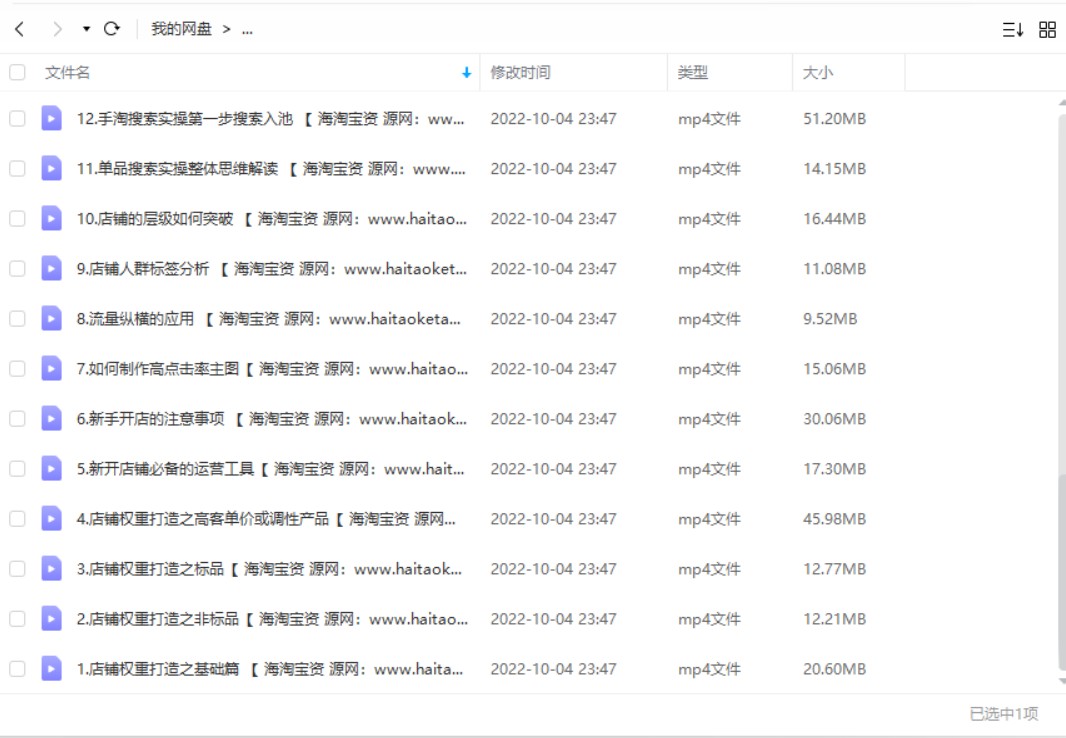Image resolution: width=1066 pixels, height=738 pixels.
Task: Open the 我的网盘 breadcrumb
Action: [x=181, y=29]
